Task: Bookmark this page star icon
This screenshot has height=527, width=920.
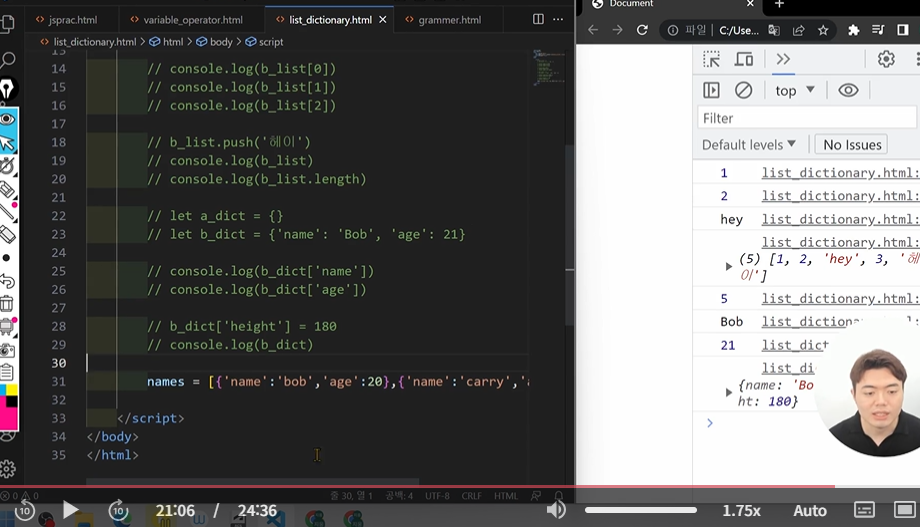Action: pos(823,30)
